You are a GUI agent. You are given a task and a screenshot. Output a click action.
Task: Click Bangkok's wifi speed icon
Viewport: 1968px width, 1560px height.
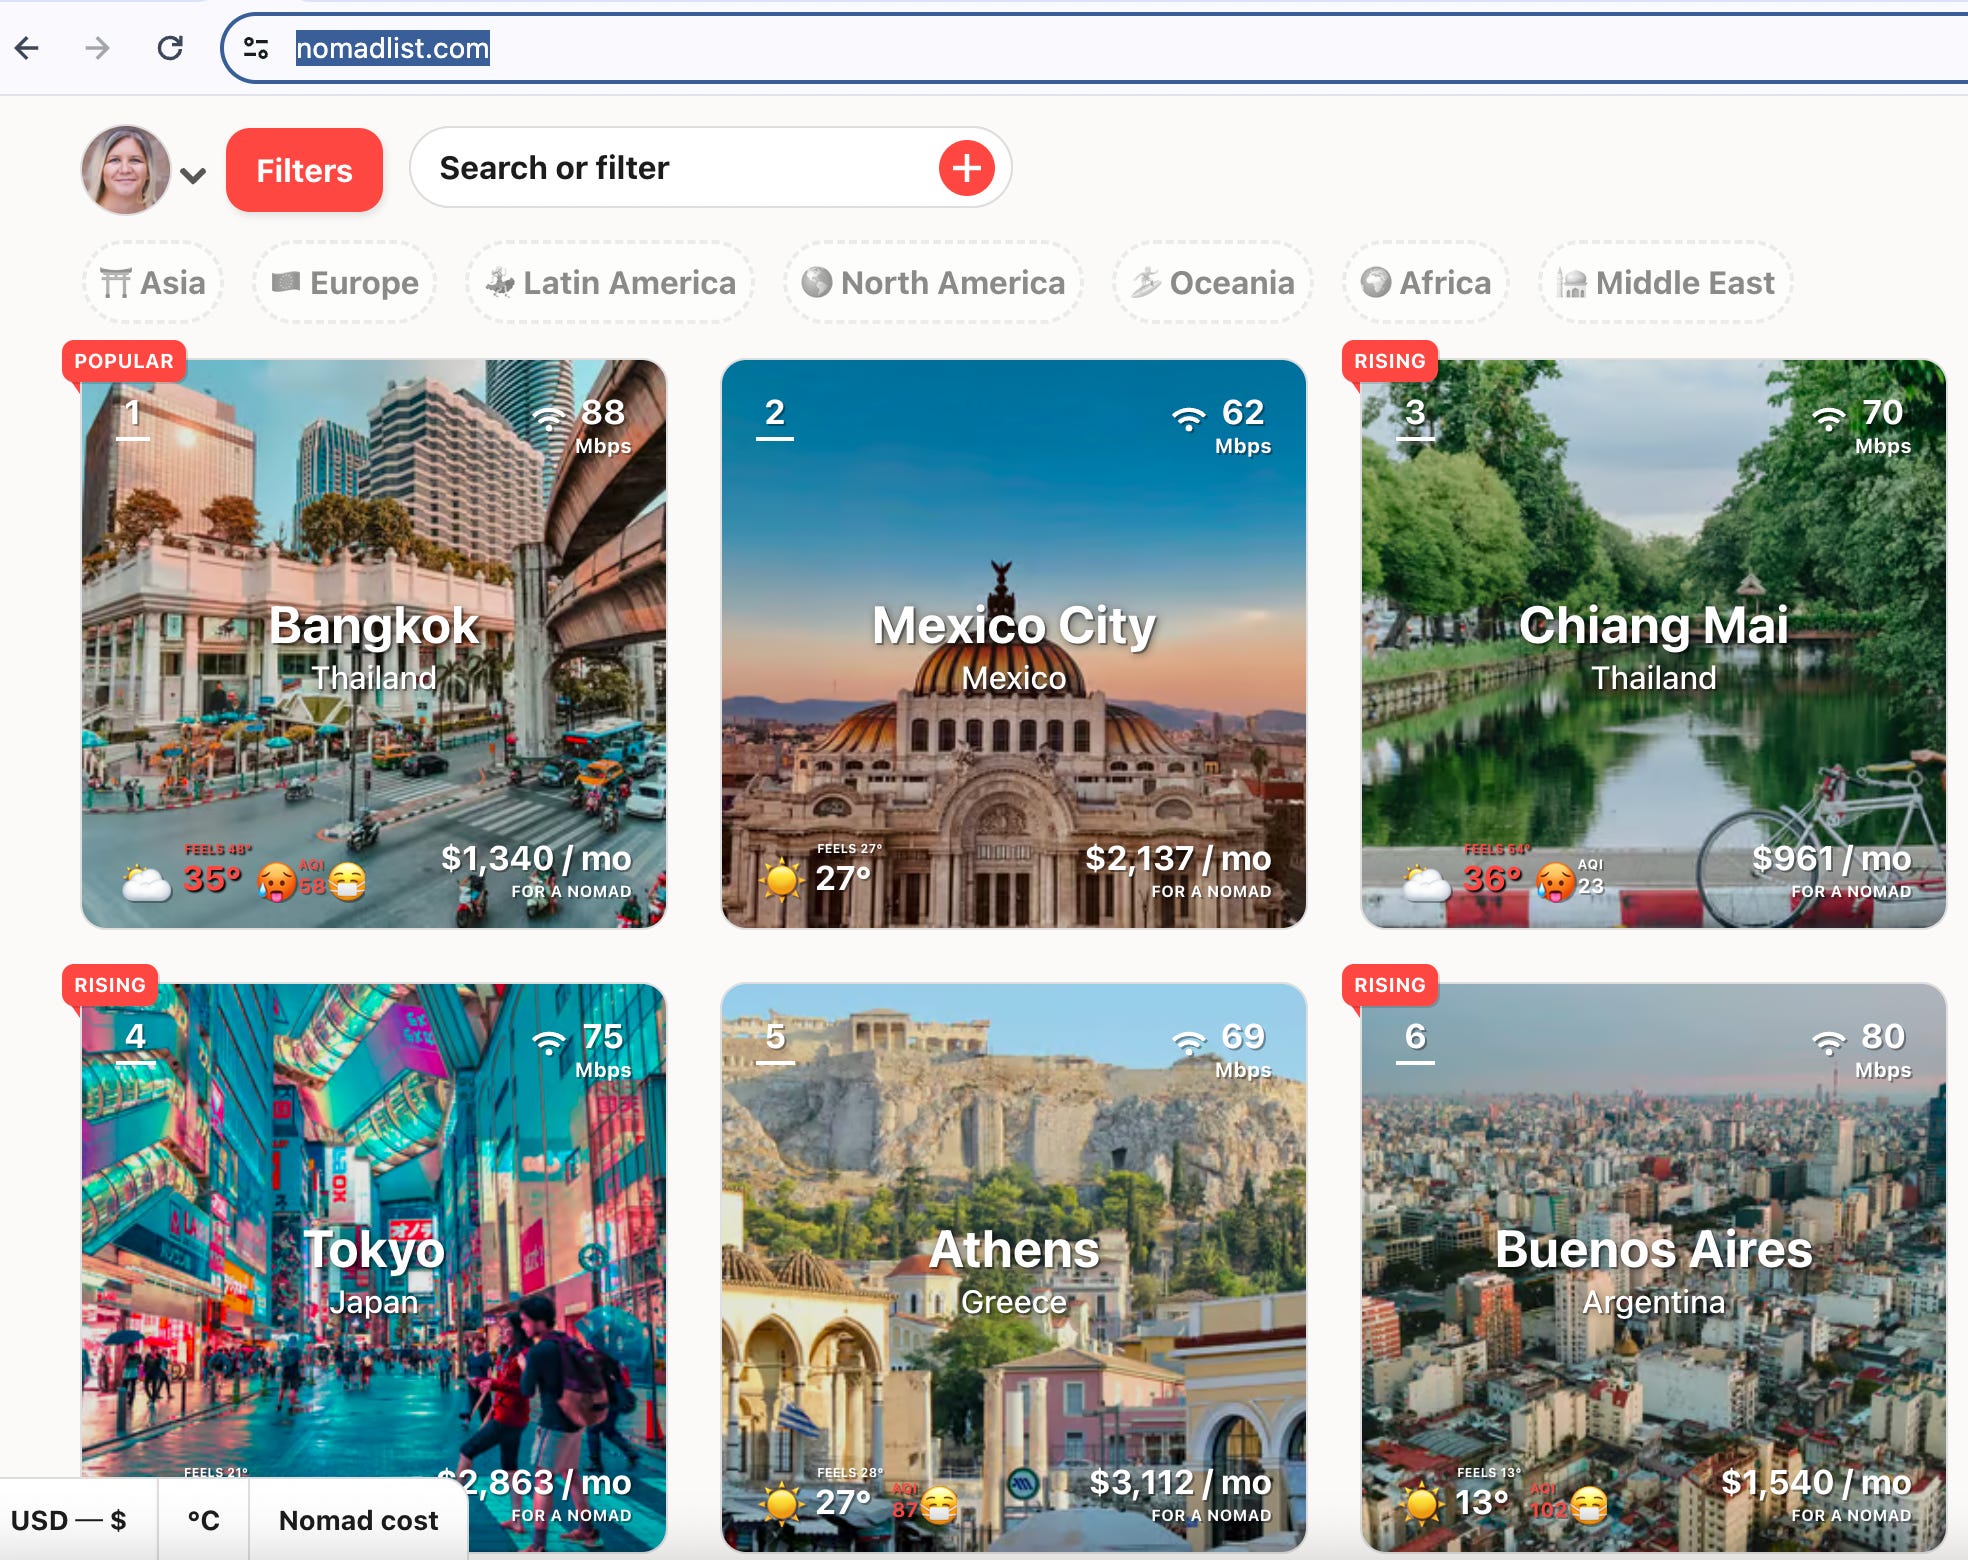(x=548, y=417)
